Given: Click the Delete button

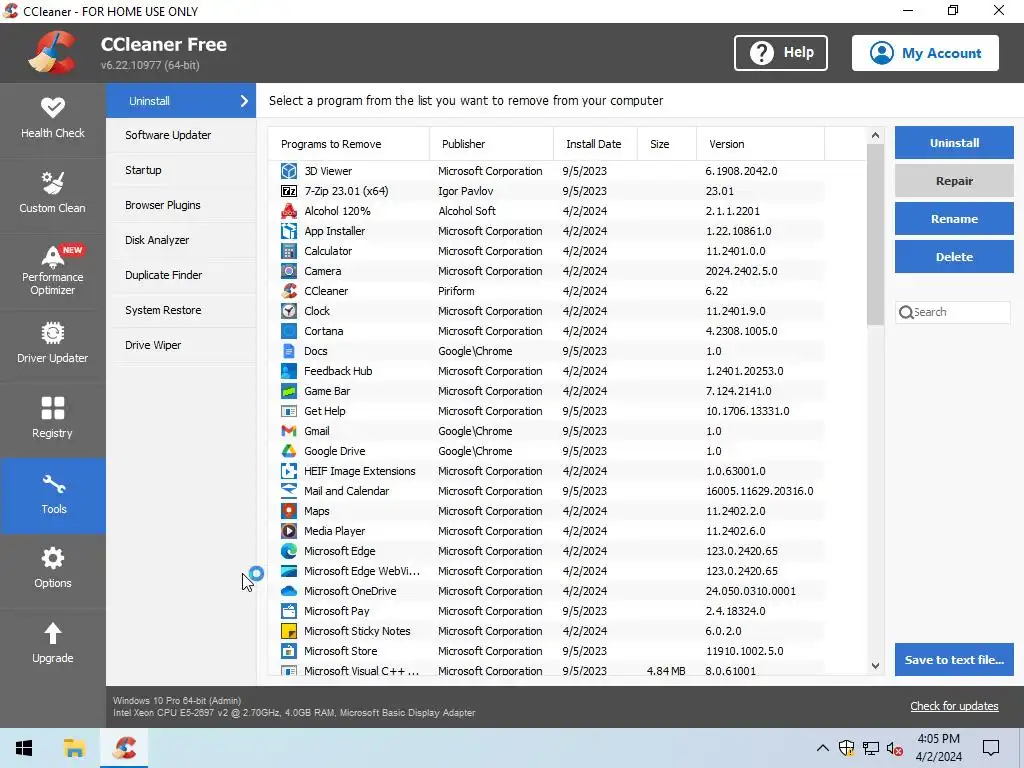Looking at the screenshot, I should point(953,257).
